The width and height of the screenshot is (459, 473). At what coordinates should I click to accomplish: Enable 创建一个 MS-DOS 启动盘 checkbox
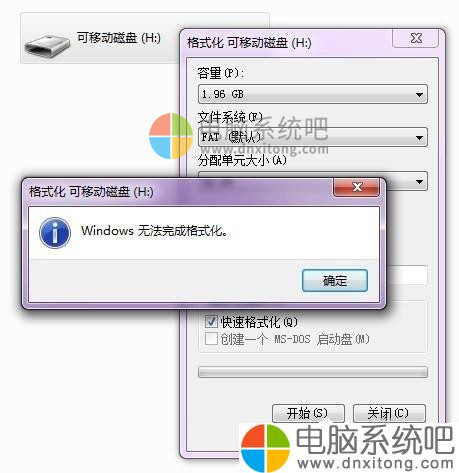211,339
